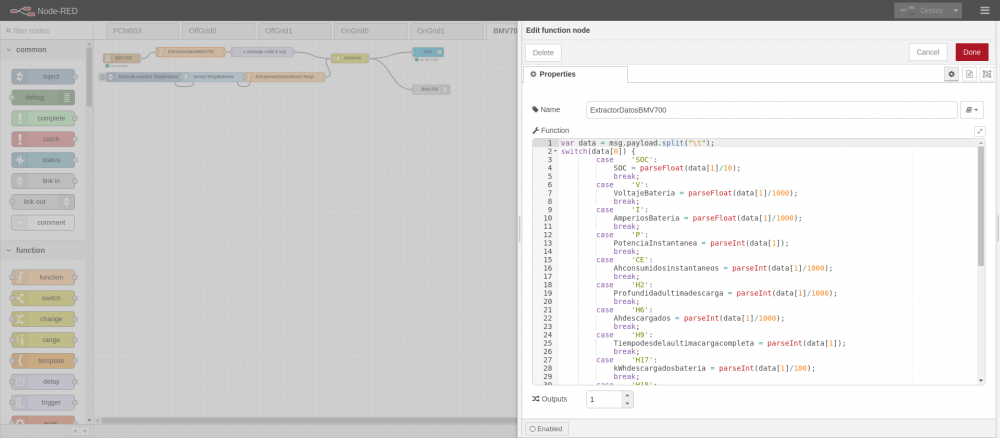Screen dimensions: 1000x438
Task: Collapse the function palette category
Action: (45, 251)
